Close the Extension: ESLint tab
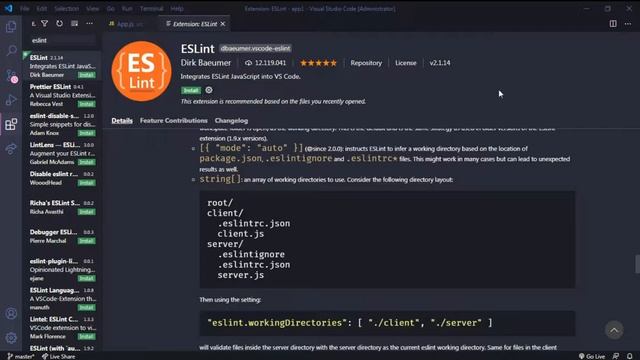This screenshot has width=640, height=360. click(223, 24)
